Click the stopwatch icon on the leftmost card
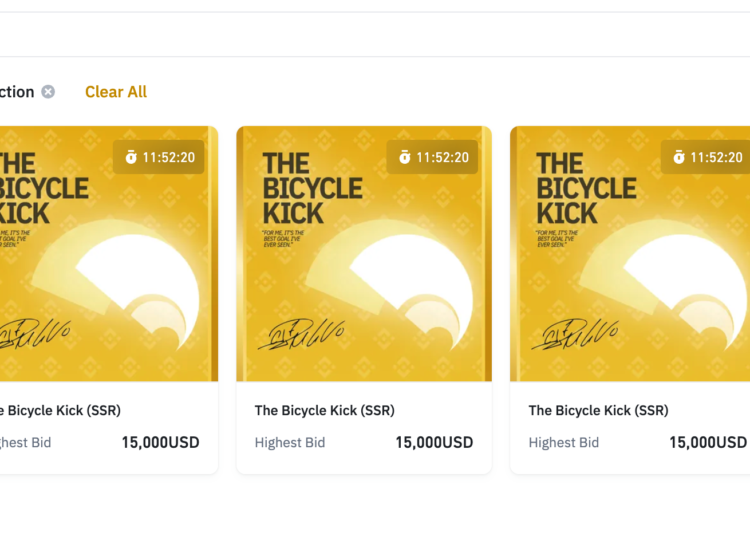The image size is (750, 536). coord(131,157)
